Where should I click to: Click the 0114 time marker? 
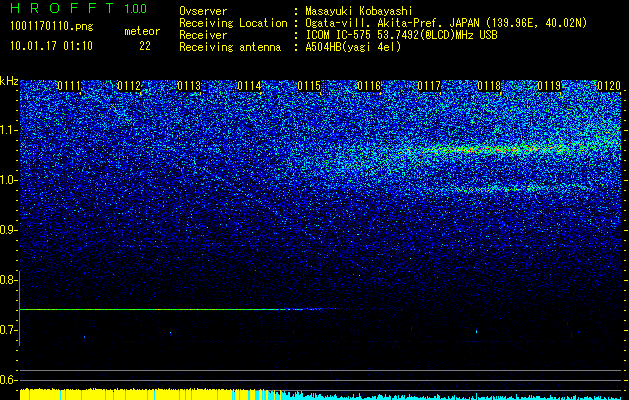pyautogui.click(x=249, y=86)
